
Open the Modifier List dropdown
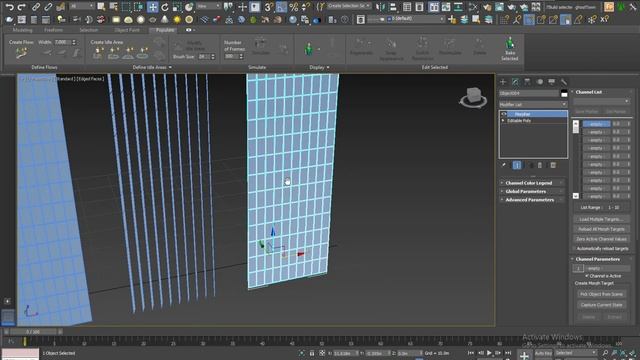click(533, 104)
